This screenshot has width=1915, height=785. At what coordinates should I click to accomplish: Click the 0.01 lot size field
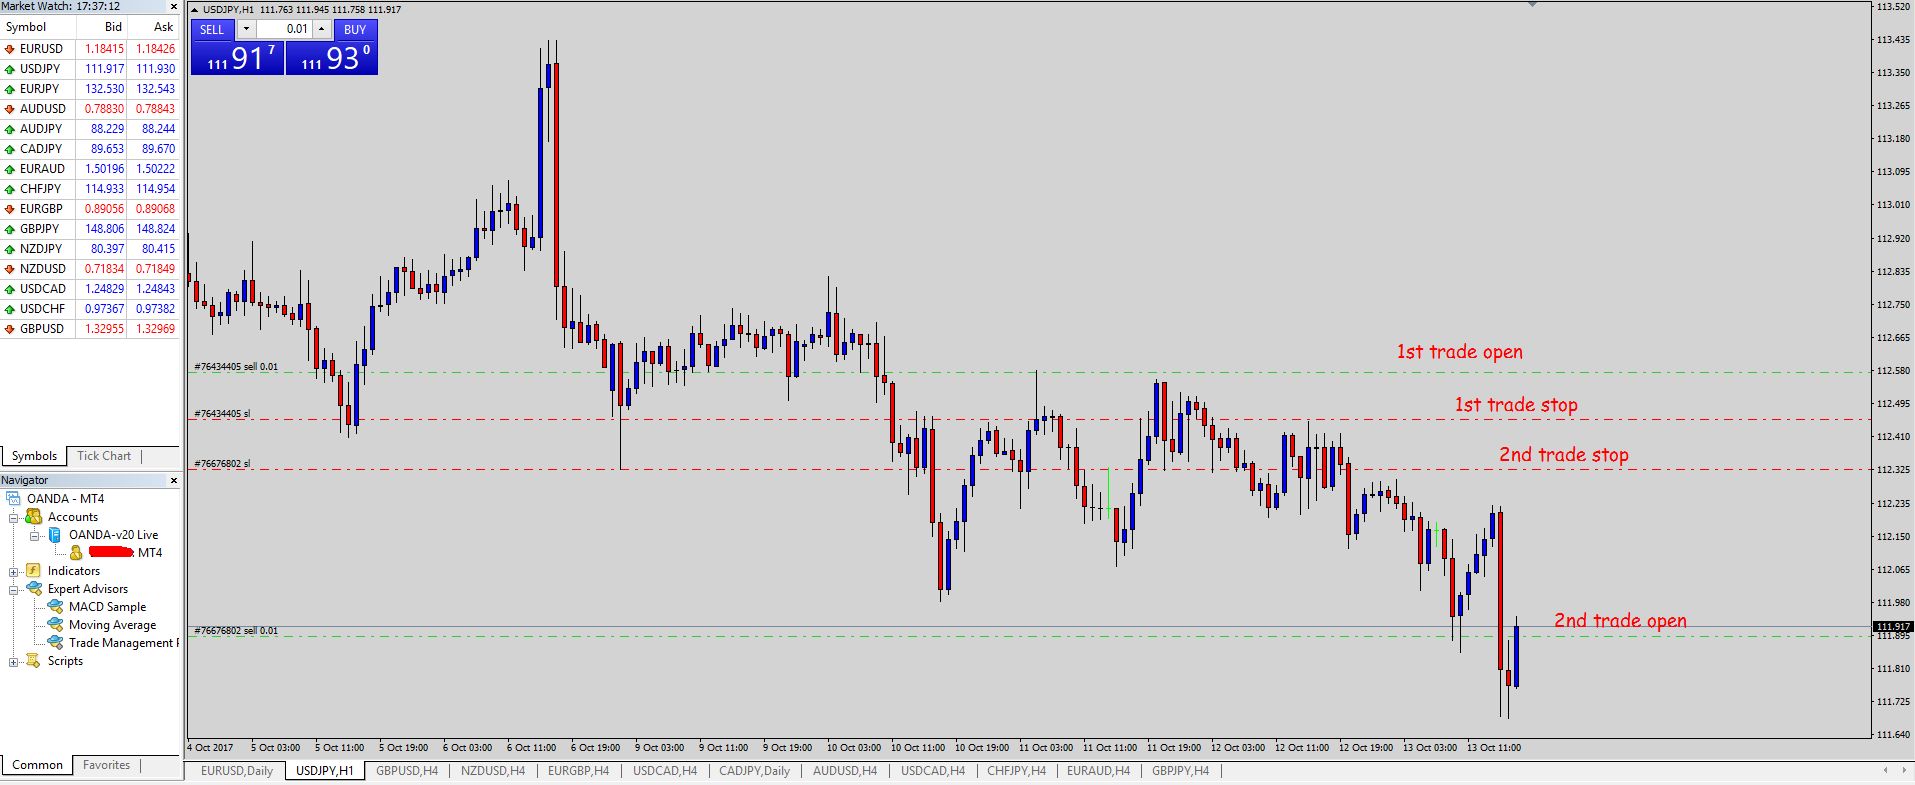(284, 29)
